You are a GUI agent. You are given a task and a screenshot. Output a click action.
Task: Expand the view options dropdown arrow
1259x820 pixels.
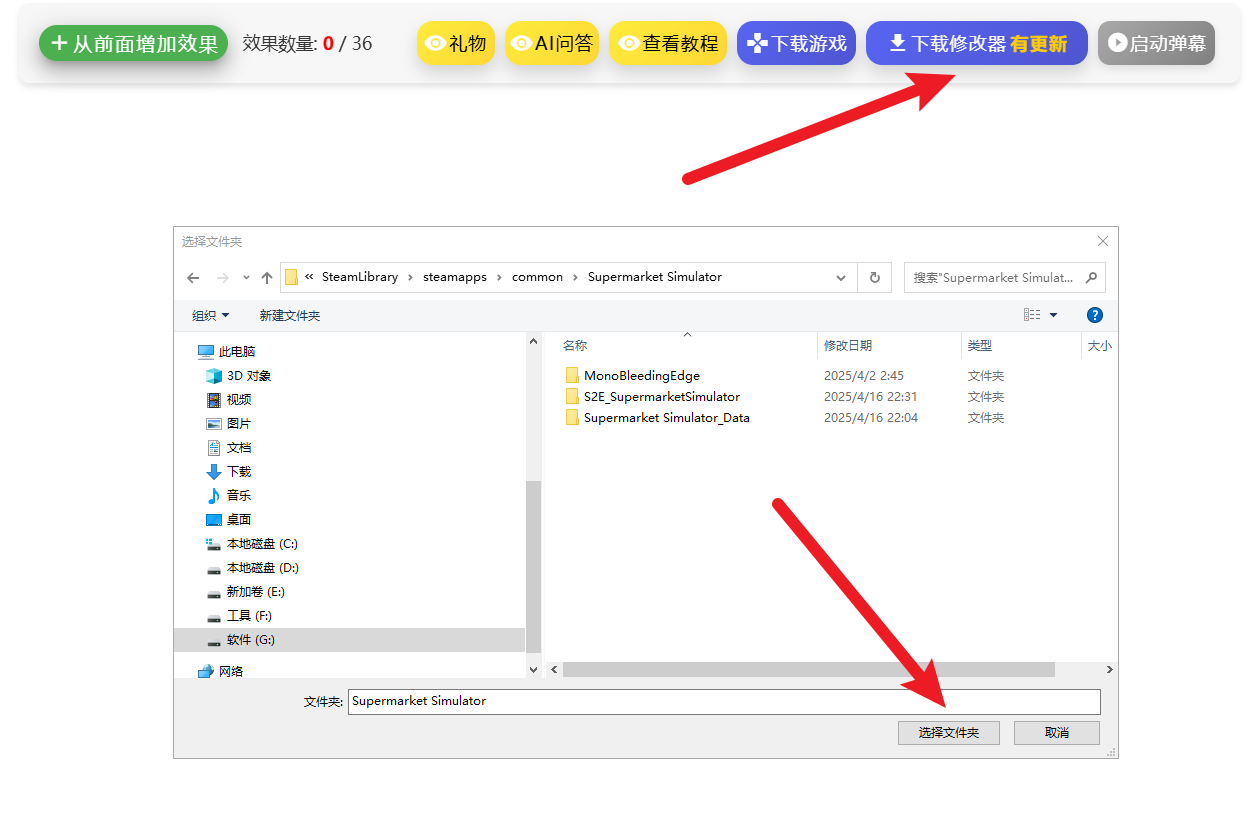pyautogui.click(x=1053, y=316)
